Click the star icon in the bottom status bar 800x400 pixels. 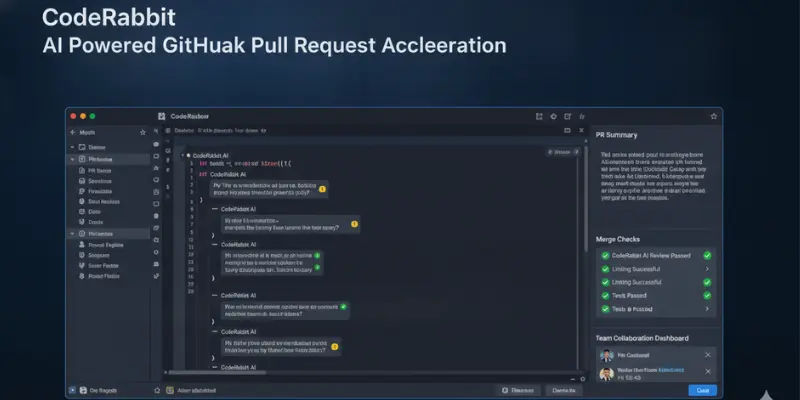click(157, 390)
